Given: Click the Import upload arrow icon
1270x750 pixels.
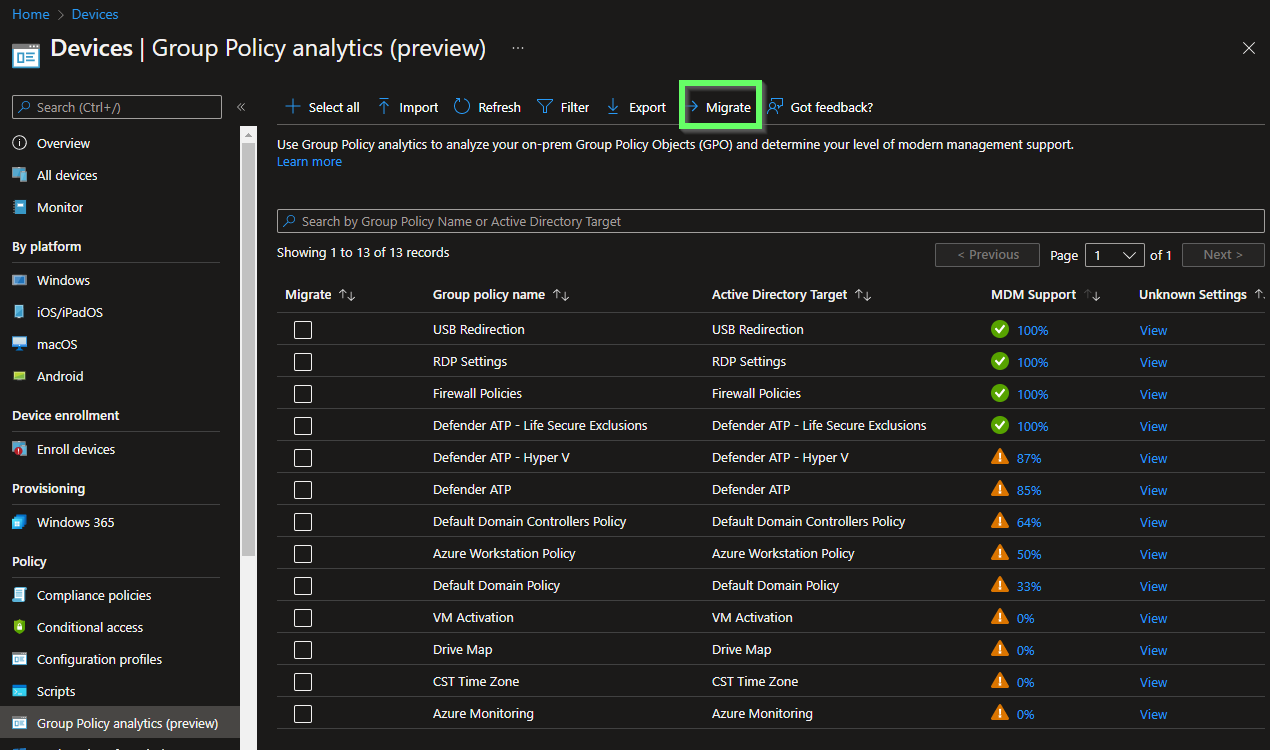Looking at the screenshot, I should [x=384, y=107].
